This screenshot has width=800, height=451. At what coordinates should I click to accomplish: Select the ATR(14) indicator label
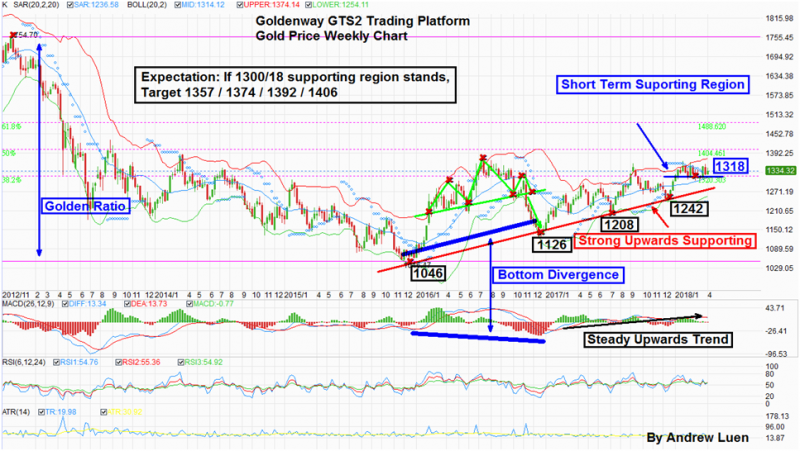tap(17, 411)
